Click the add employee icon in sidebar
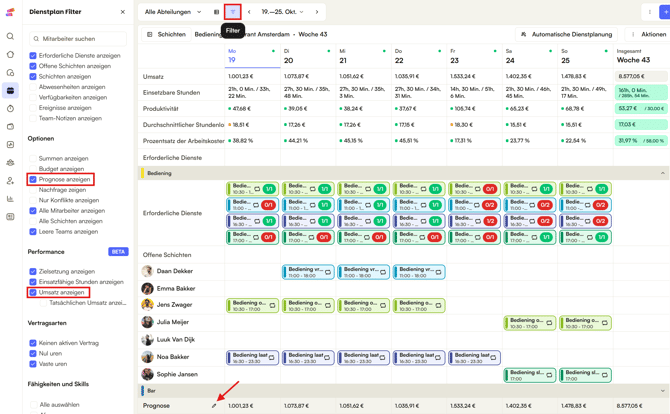670x414 pixels. click(10, 181)
